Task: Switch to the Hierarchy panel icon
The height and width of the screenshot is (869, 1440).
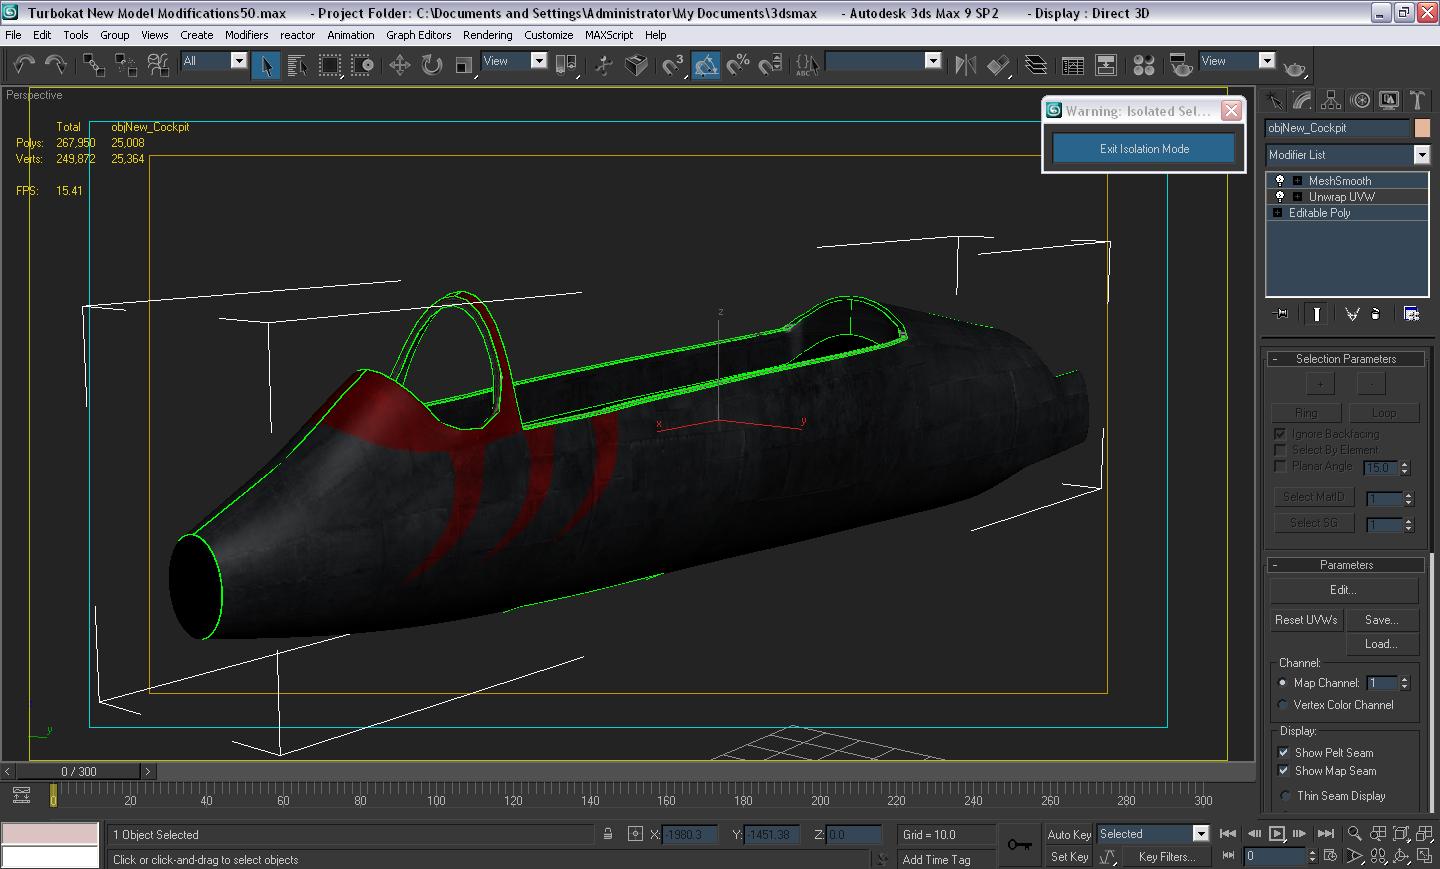Action: (x=1330, y=100)
